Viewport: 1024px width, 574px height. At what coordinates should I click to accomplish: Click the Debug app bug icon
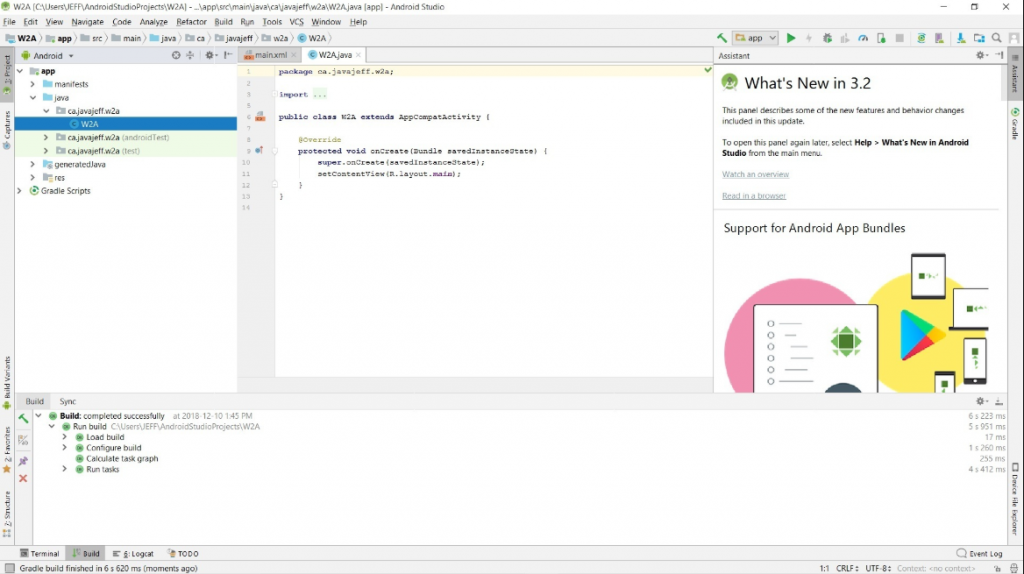coord(827,38)
